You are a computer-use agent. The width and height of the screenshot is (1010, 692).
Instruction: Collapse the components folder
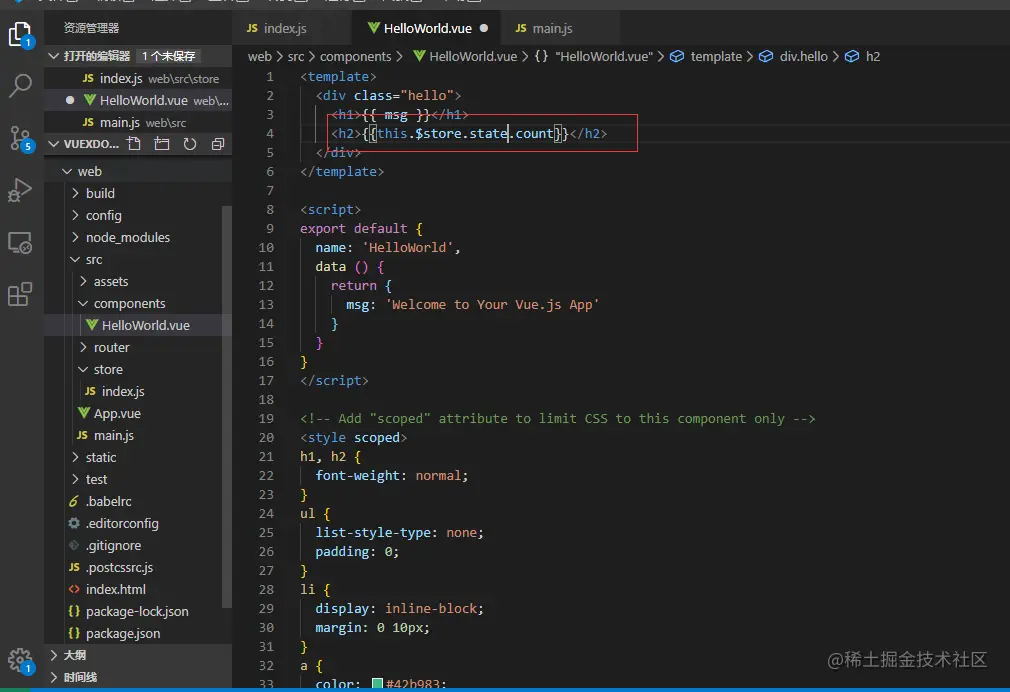(x=83, y=303)
